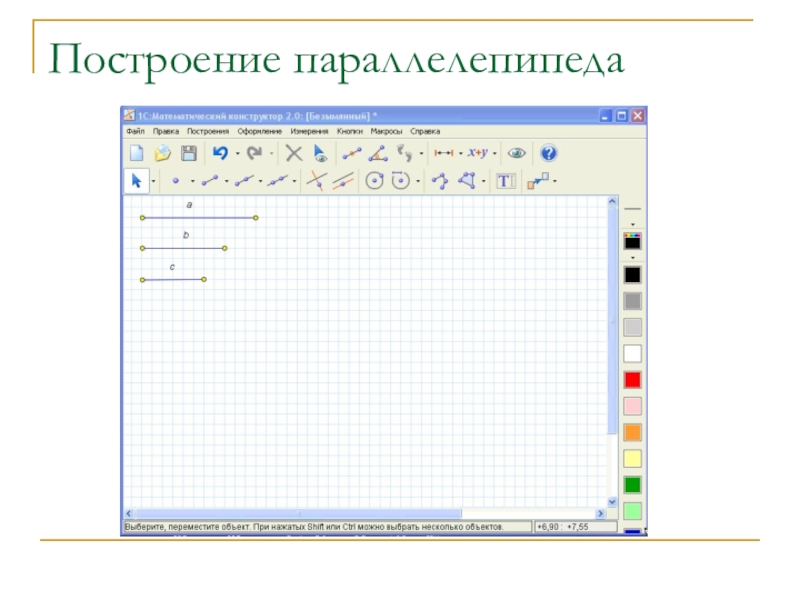Pick the white color swatch
800x600 pixels.
pos(633,354)
